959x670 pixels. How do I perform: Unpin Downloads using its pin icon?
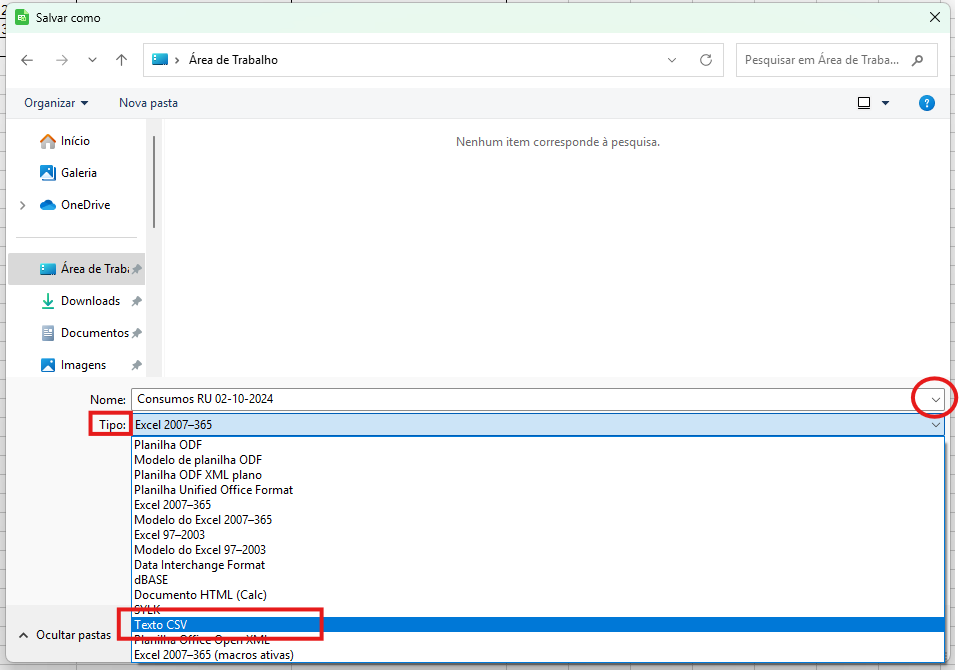click(136, 301)
